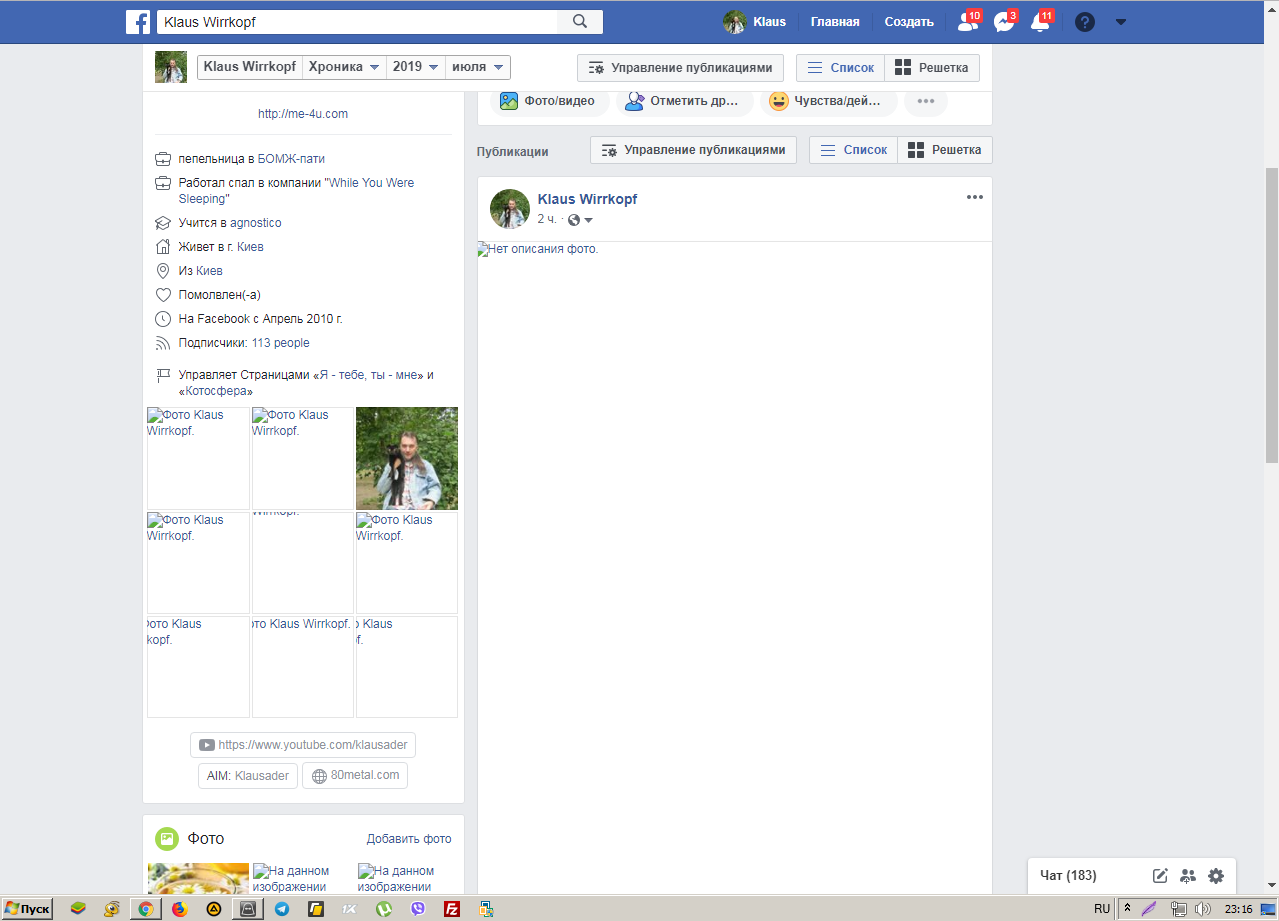1279x921 pixels.
Task: Click Киев link in Из row
Action: (209, 271)
